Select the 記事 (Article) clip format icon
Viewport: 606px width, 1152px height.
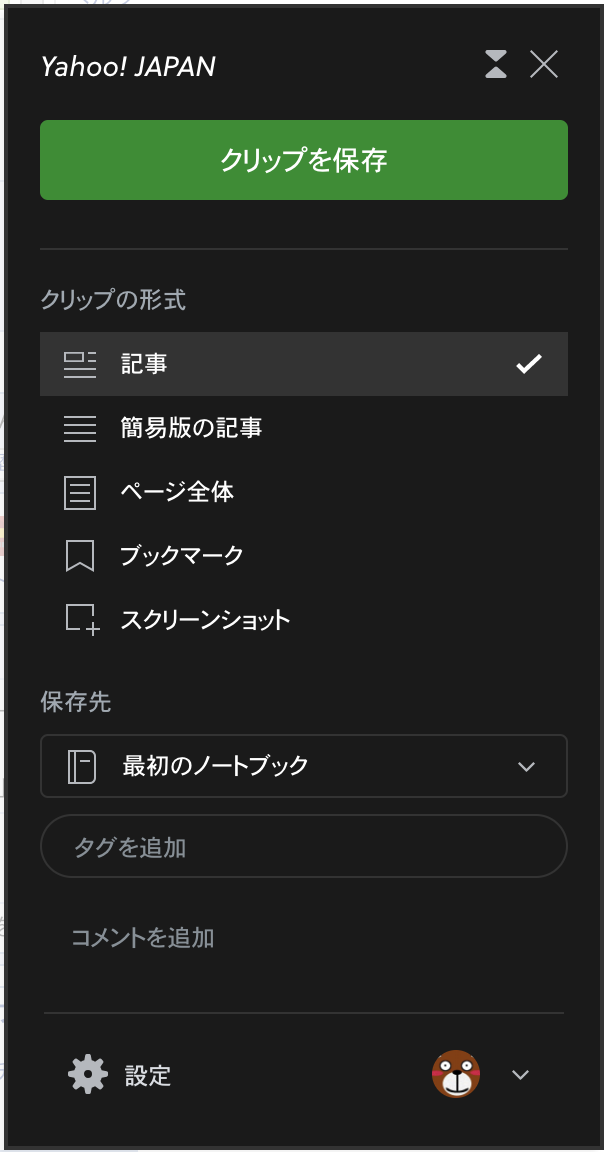tap(80, 364)
